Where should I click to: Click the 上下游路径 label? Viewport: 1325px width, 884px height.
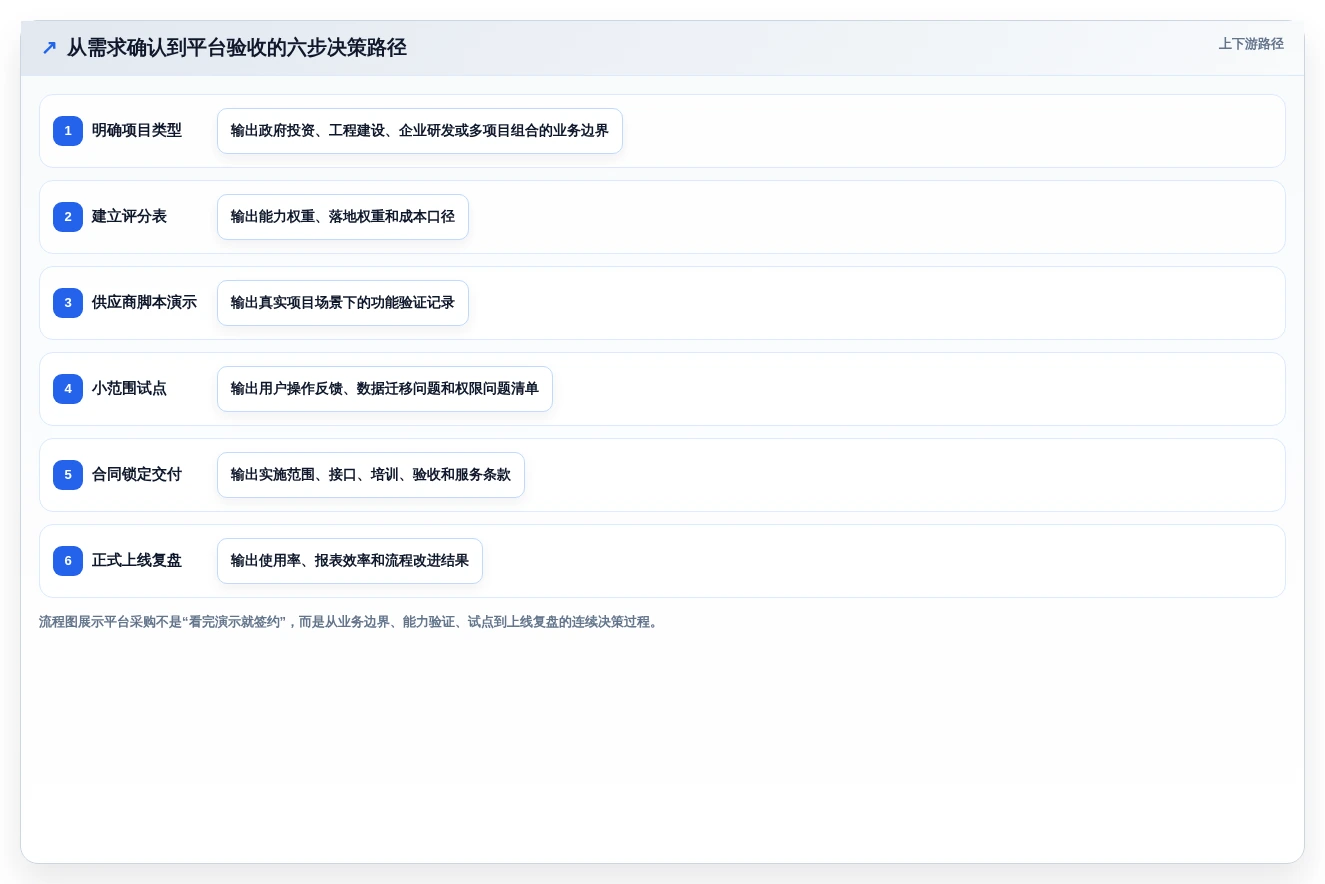1251,44
